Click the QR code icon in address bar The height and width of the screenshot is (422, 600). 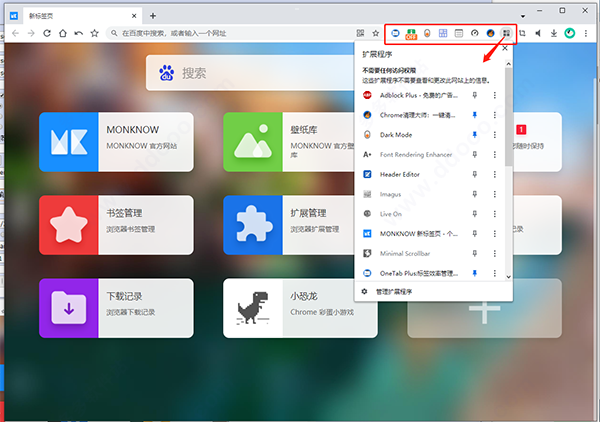coord(360,33)
